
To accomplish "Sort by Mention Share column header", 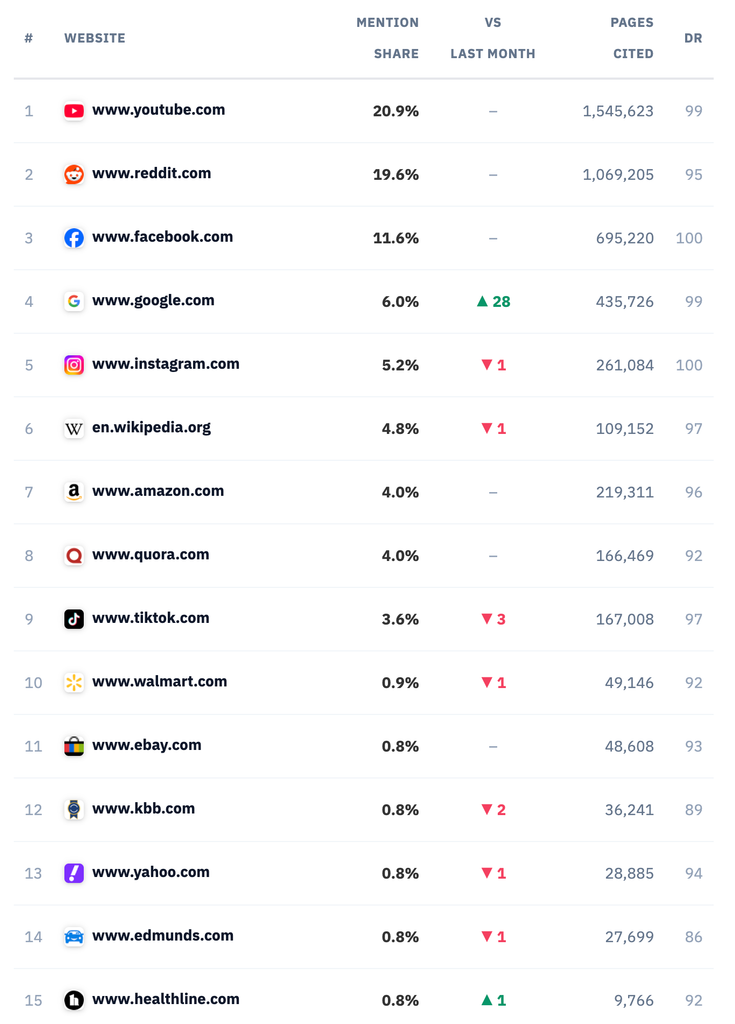I will click(x=387, y=38).
